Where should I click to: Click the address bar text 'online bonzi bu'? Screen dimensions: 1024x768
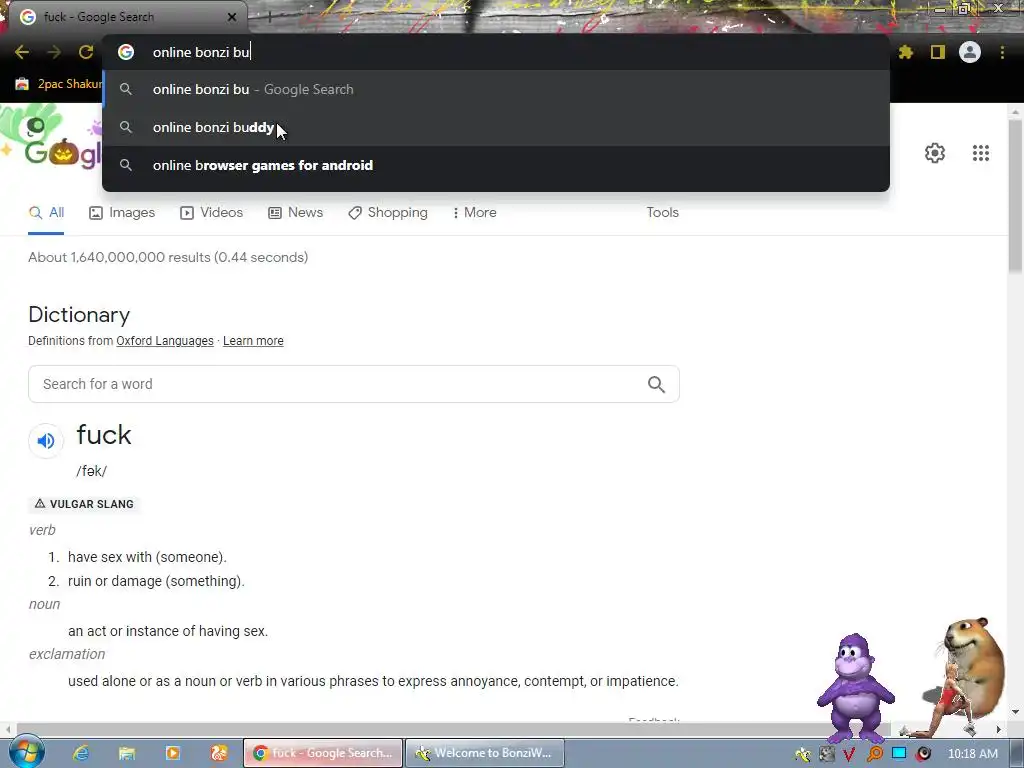point(201,52)
